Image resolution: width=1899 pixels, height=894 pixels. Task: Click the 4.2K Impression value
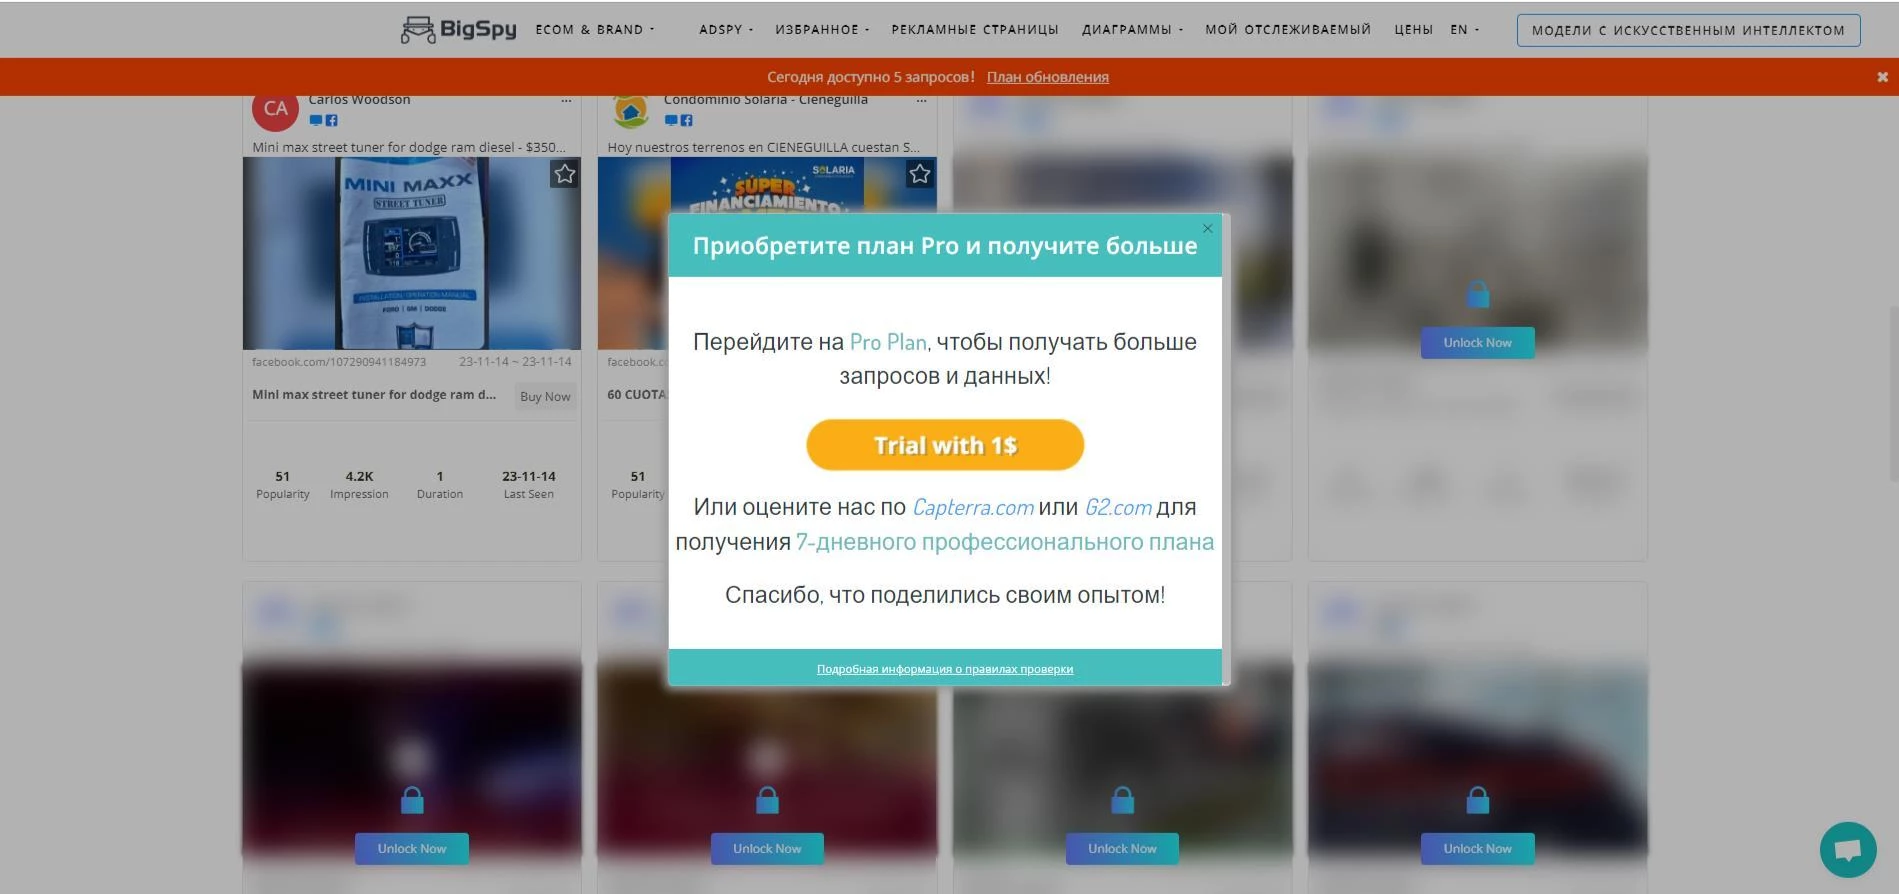pyautogui.click(x=359, y=476)
